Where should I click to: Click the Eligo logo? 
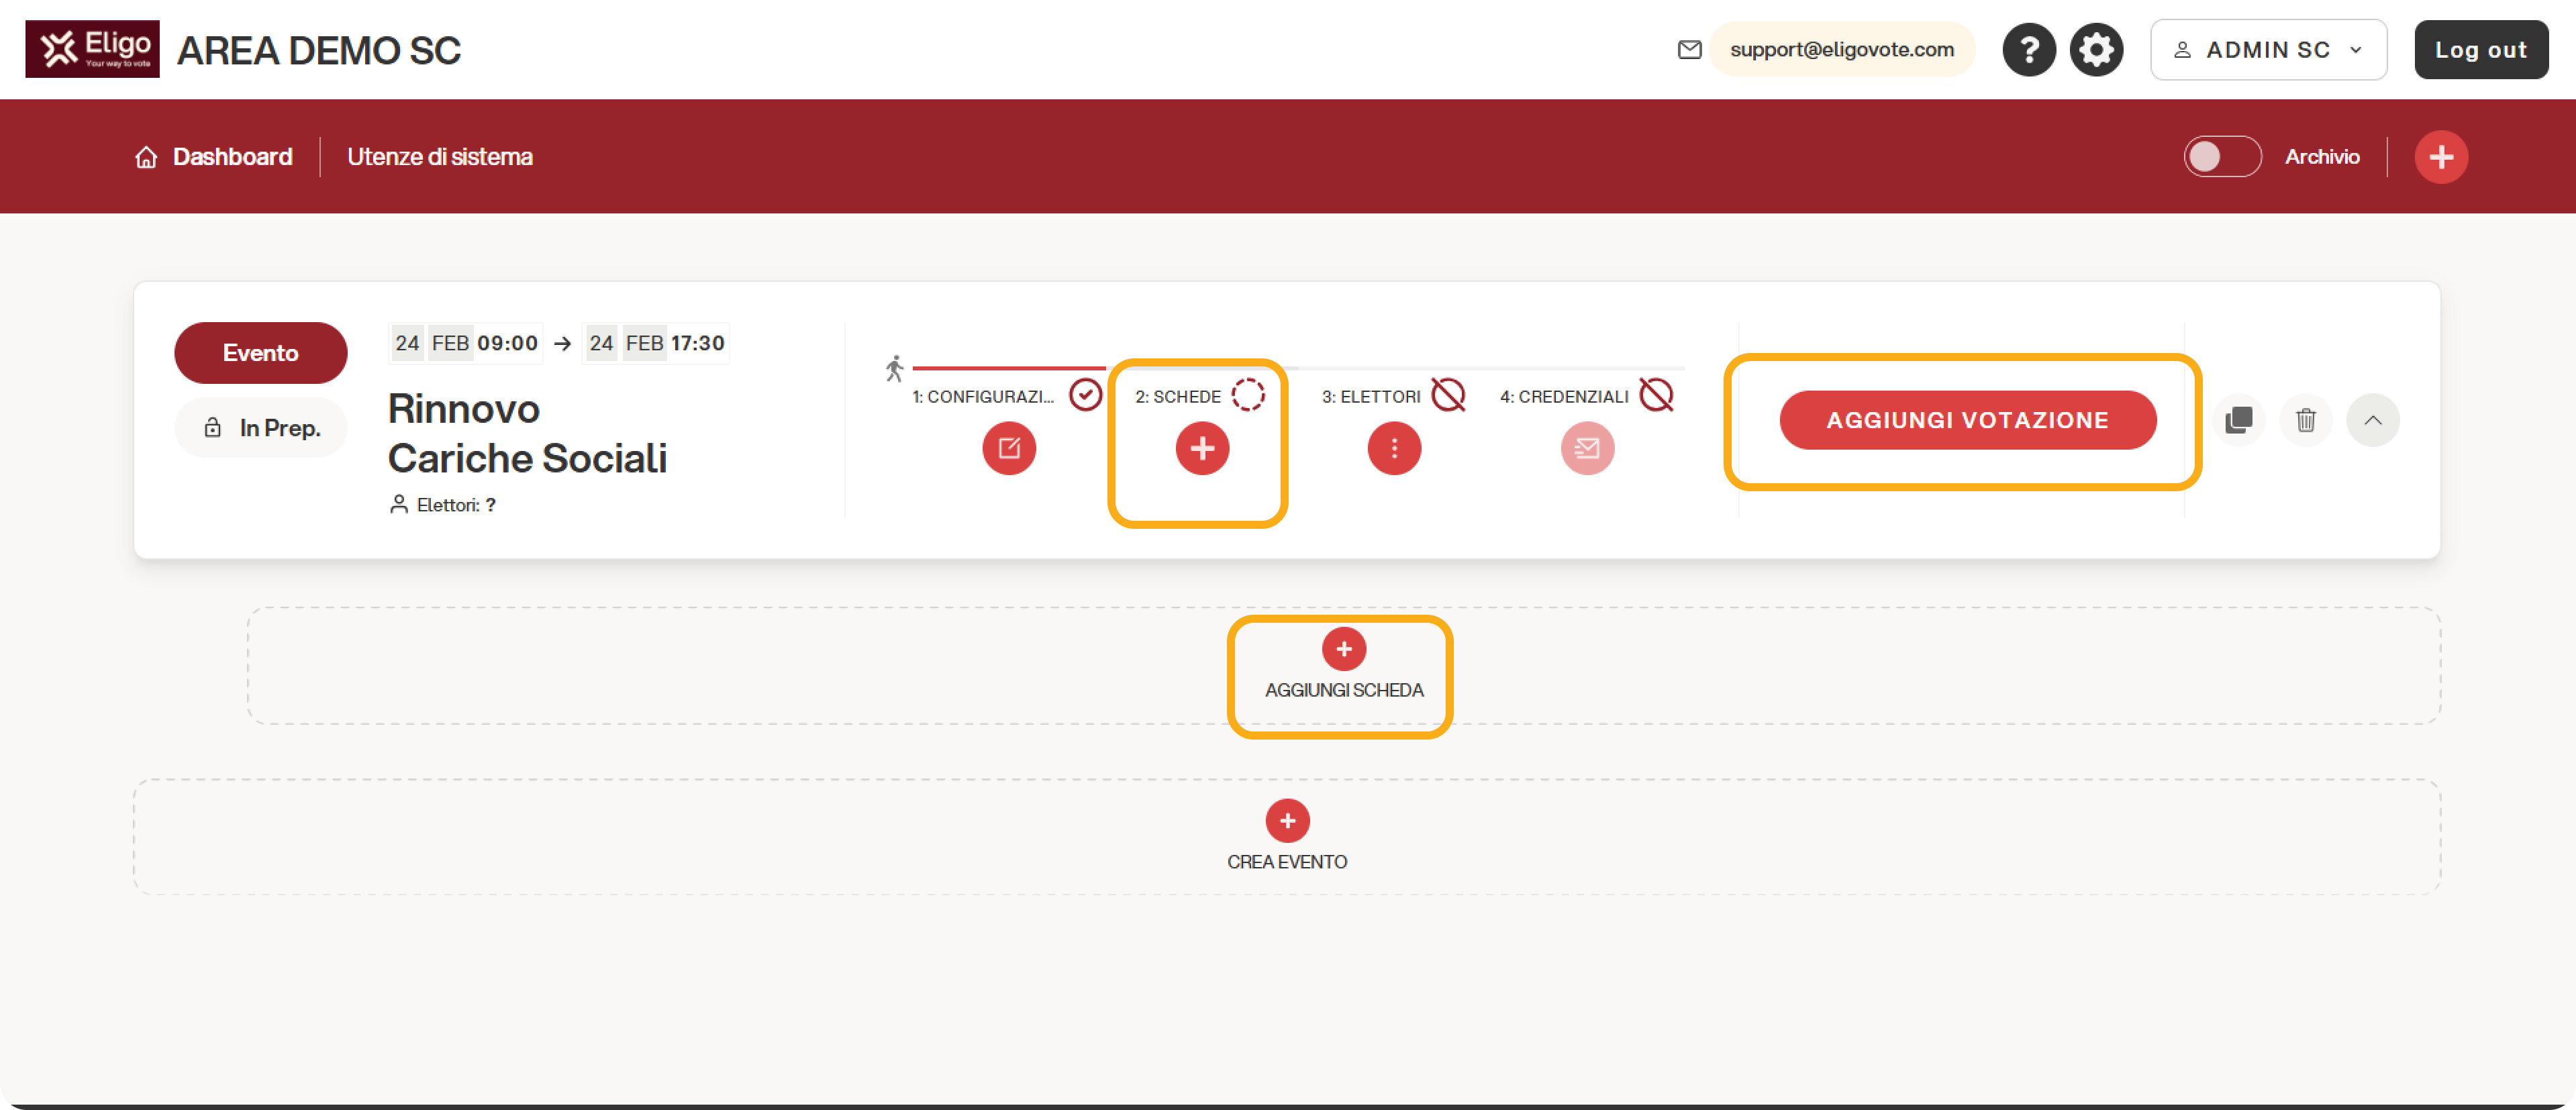click(92, 49)
